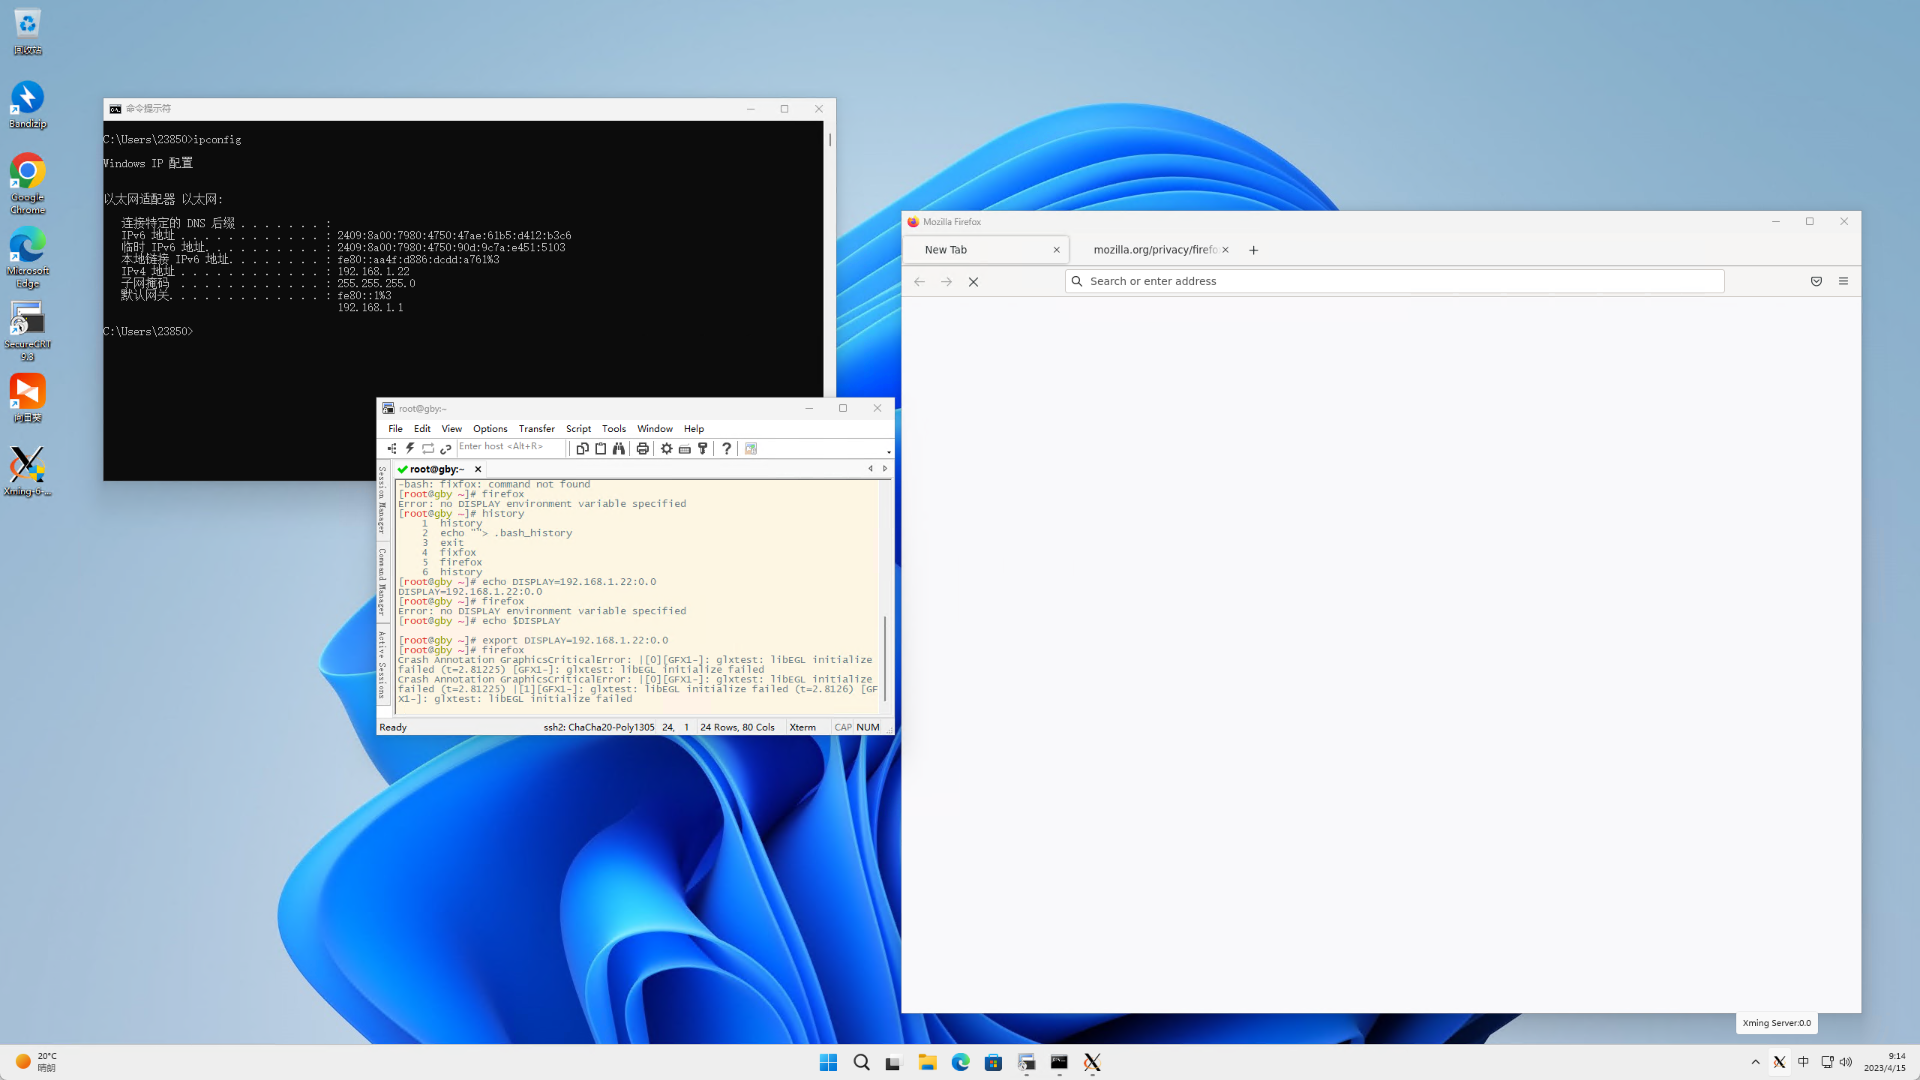
Task: Open the Tools menu in SecureCRT
Action: (x=614, y=428)
